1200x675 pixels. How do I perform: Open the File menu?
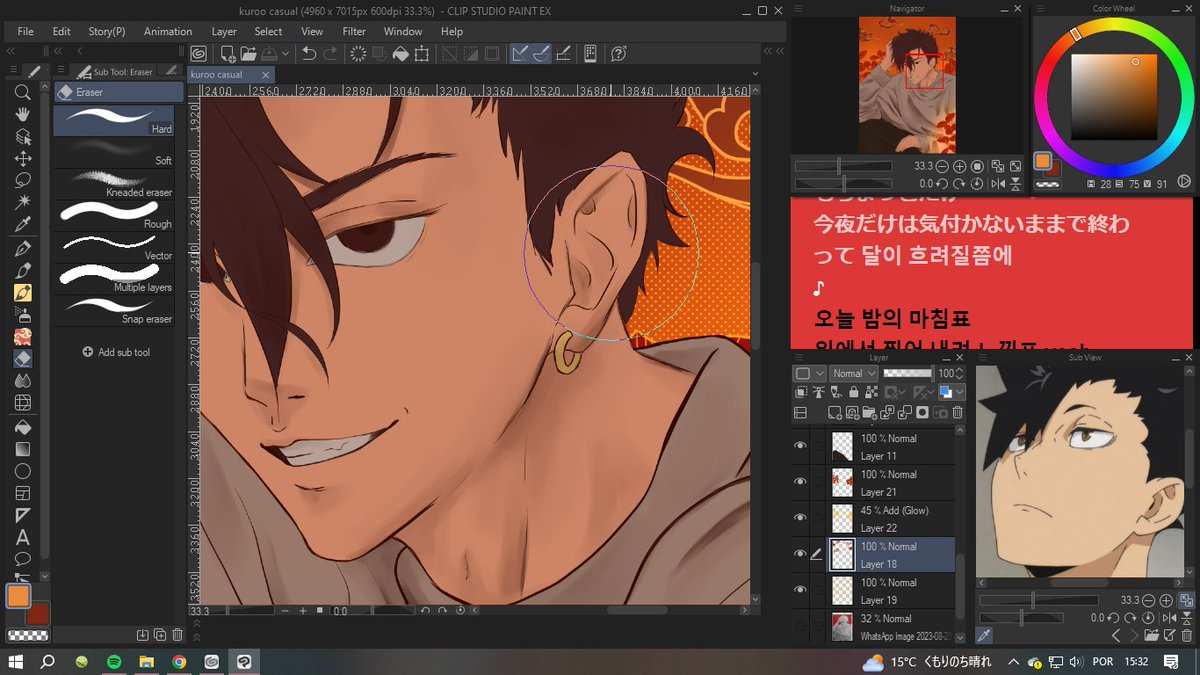point(25,31)
